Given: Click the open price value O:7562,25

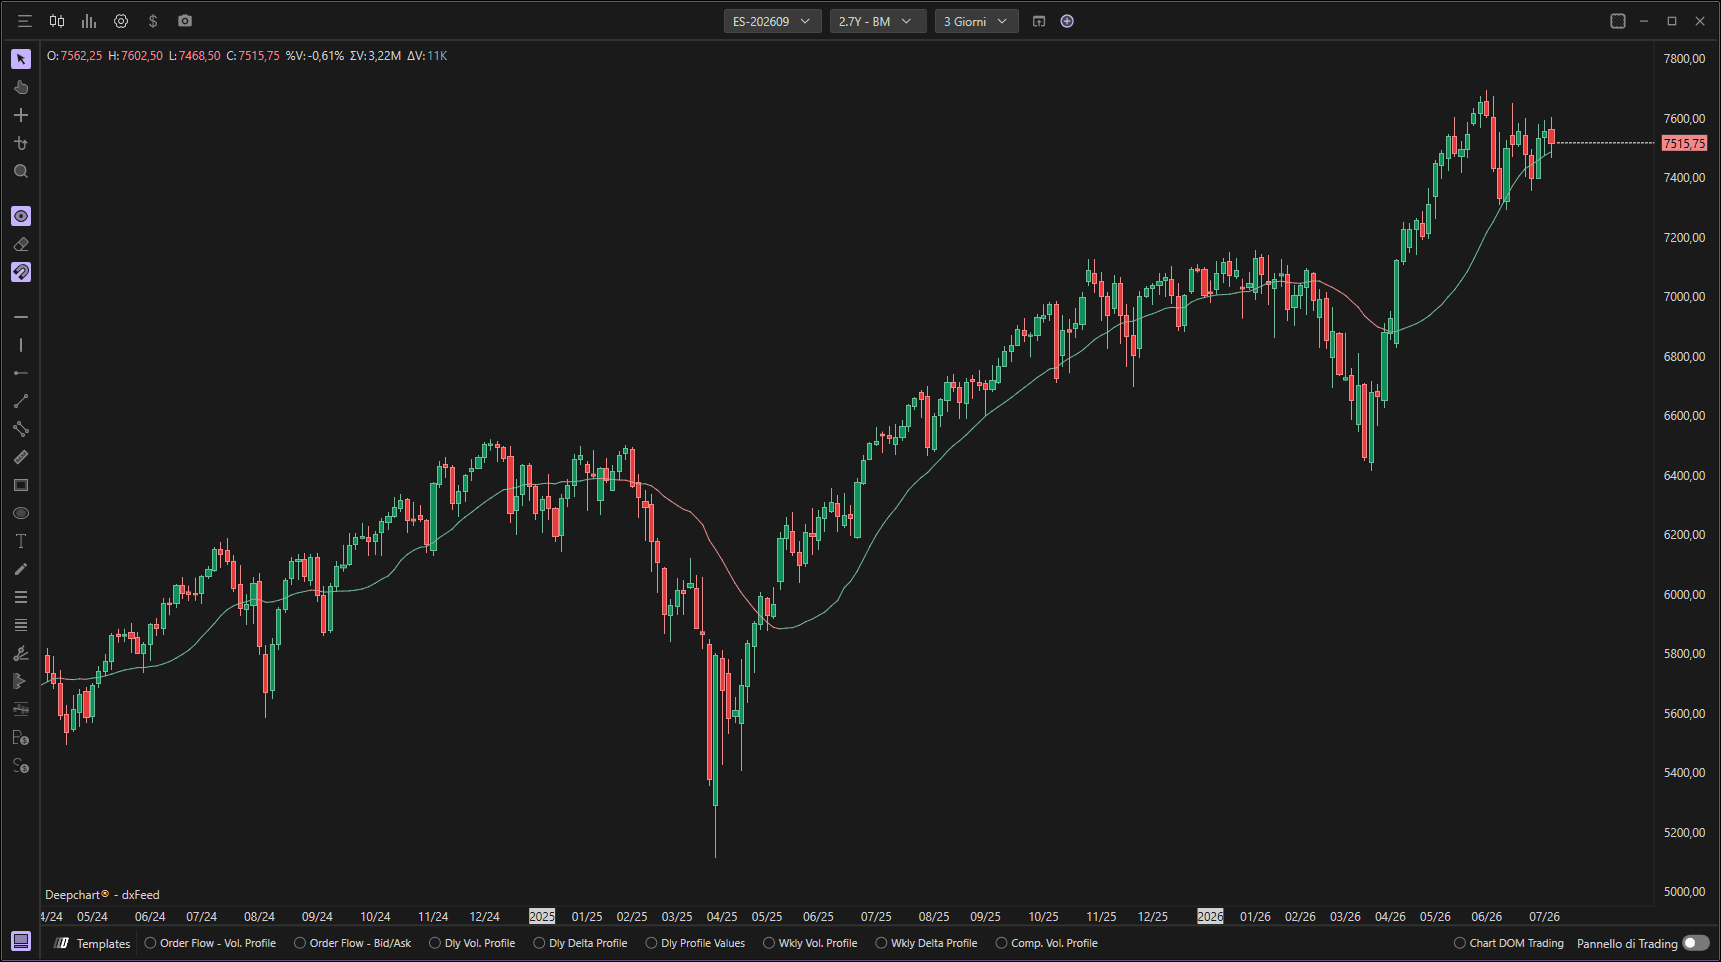Looking at the screenshot, I should coord(74,56).
